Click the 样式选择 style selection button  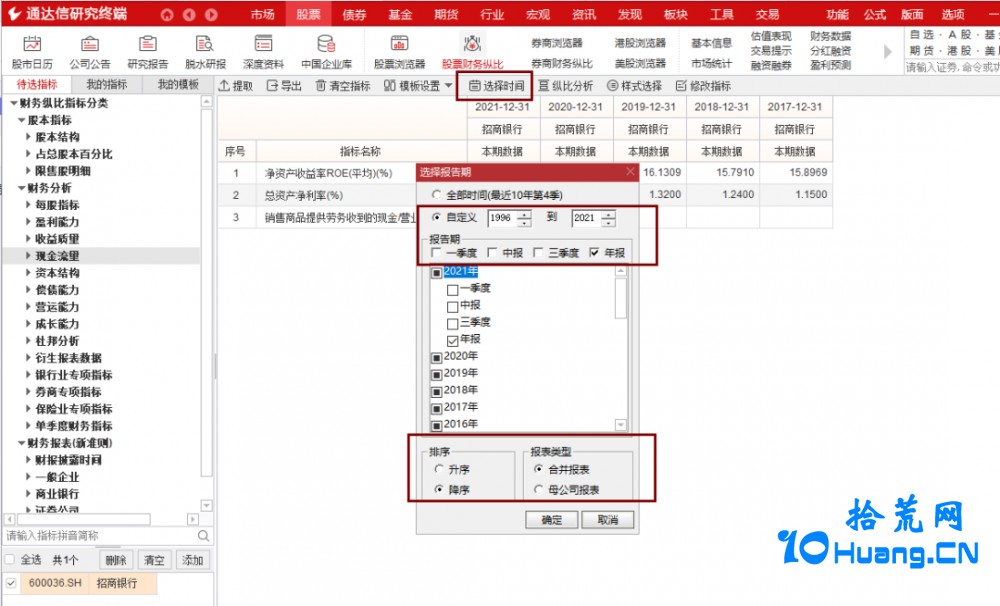point(634,85)
